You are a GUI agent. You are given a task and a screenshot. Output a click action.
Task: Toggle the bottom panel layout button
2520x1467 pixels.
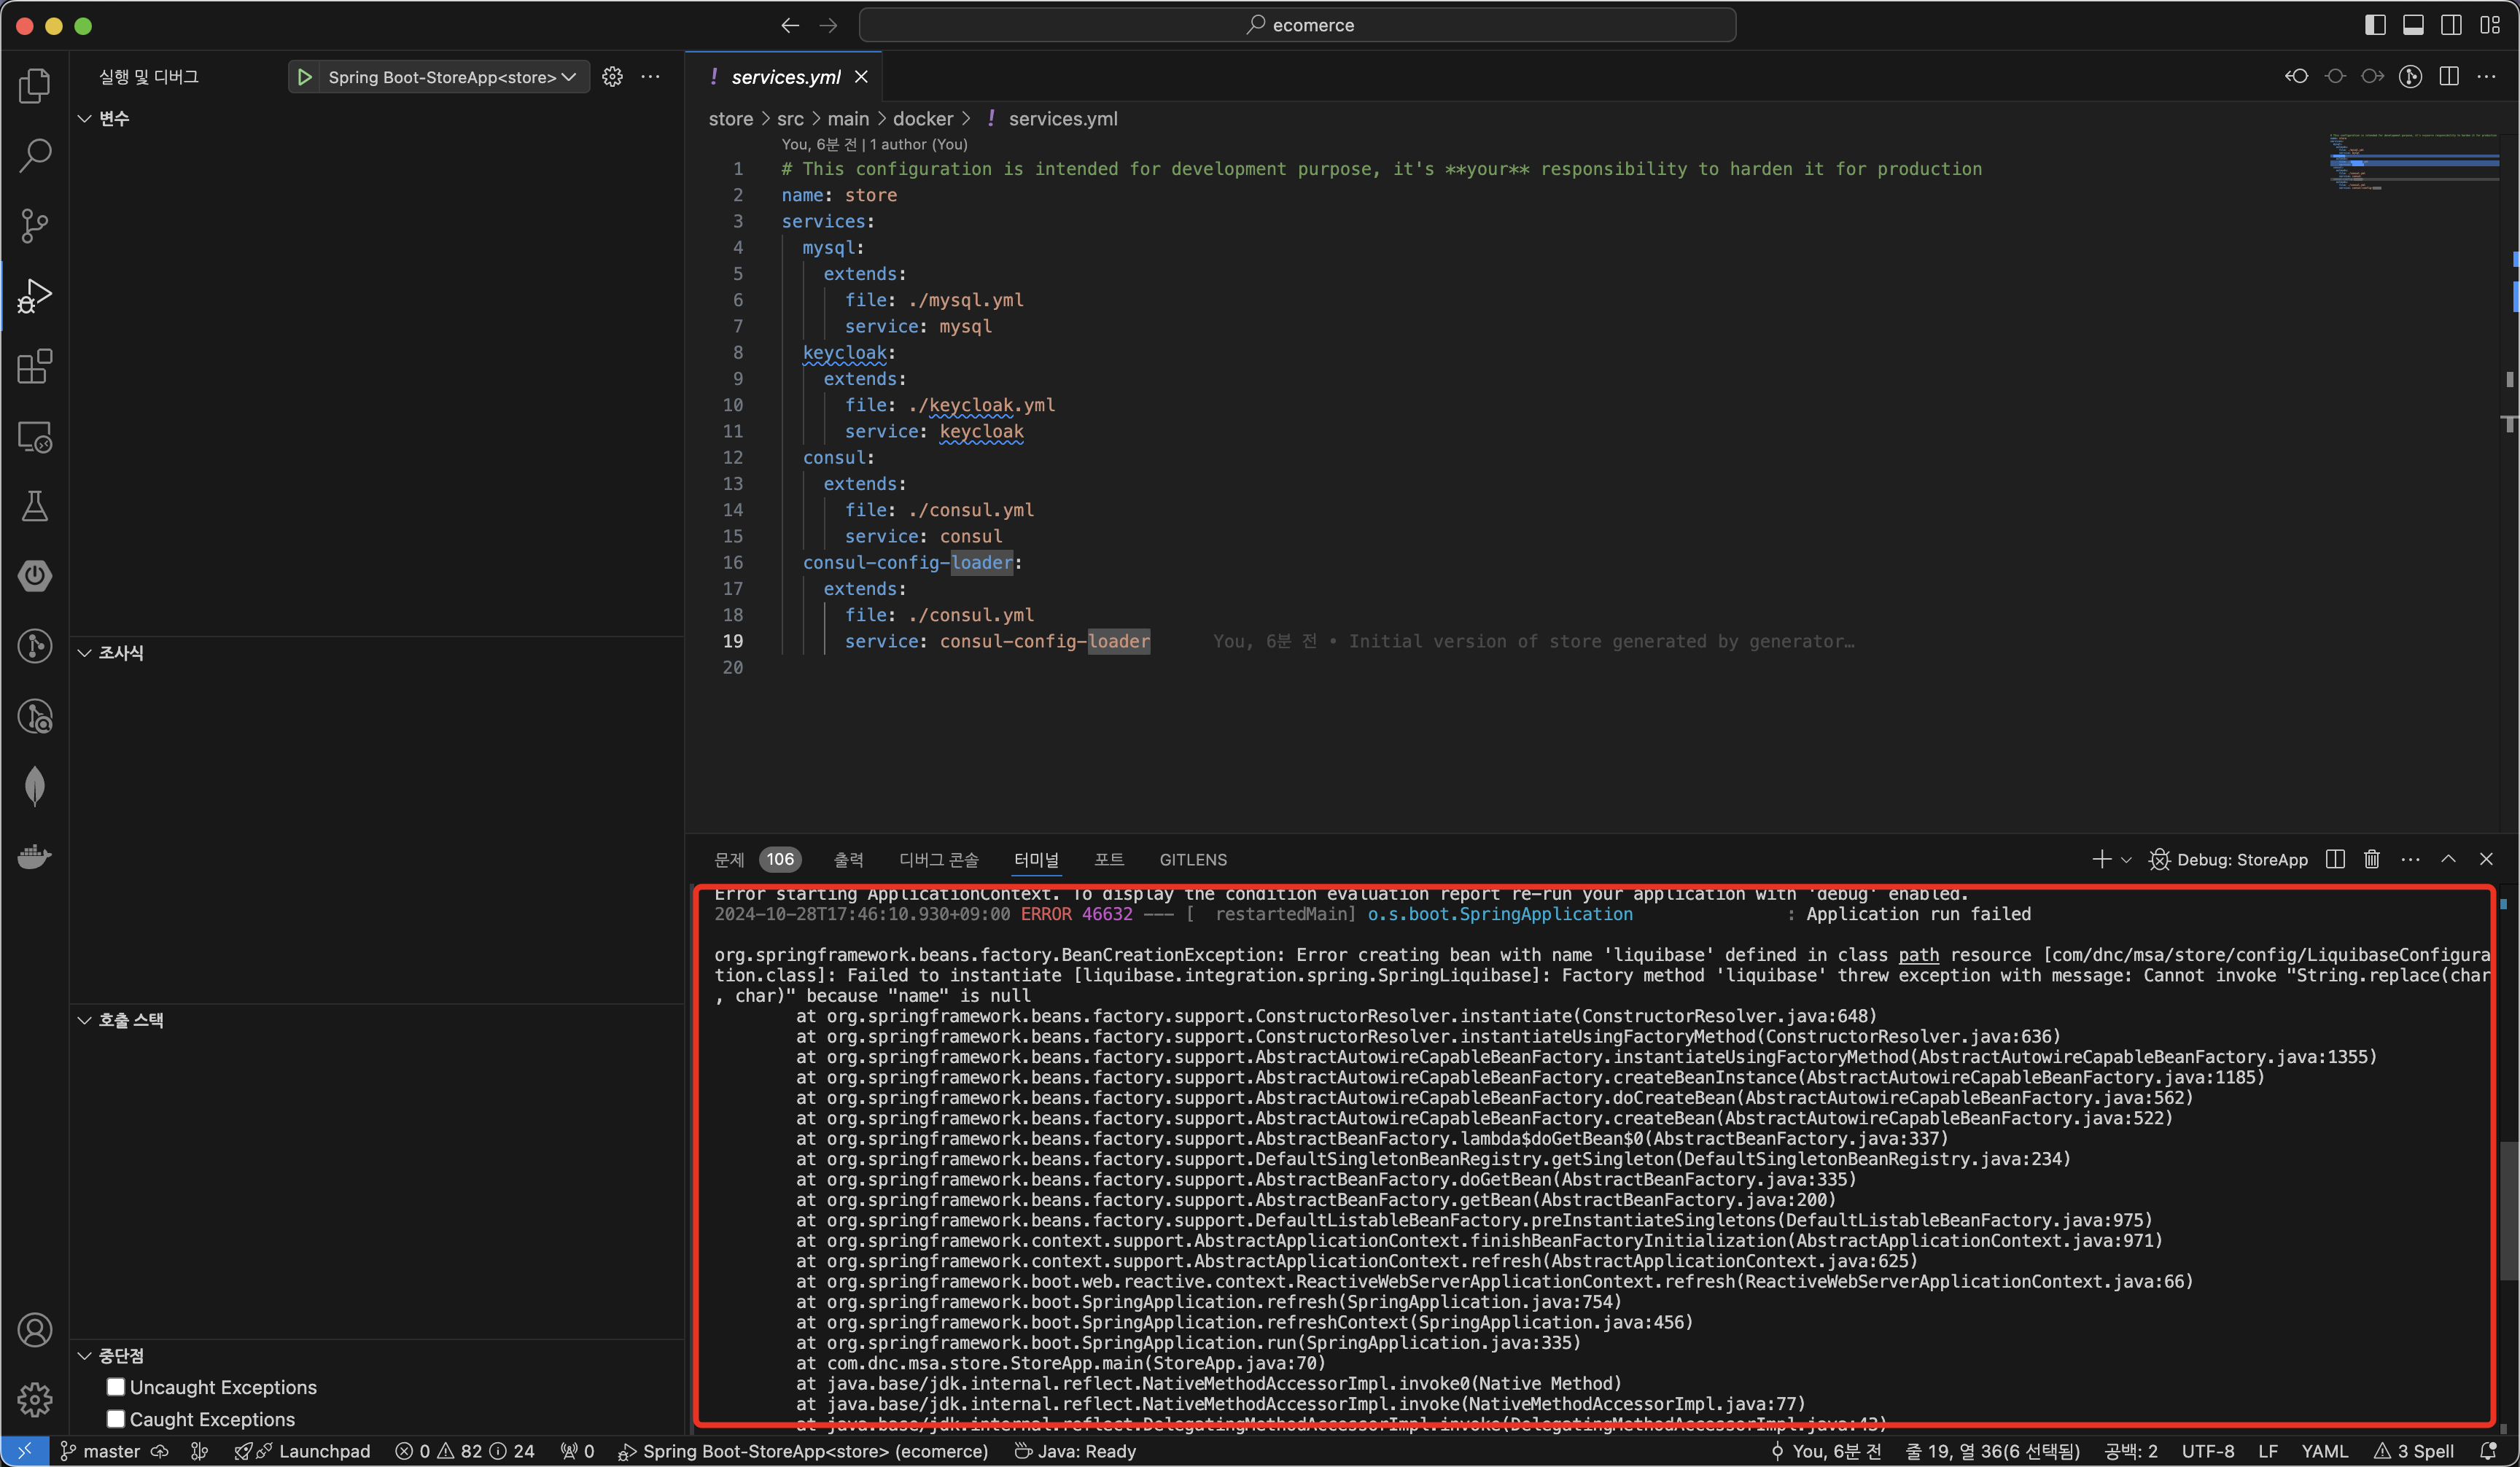tap(2413, 25)
